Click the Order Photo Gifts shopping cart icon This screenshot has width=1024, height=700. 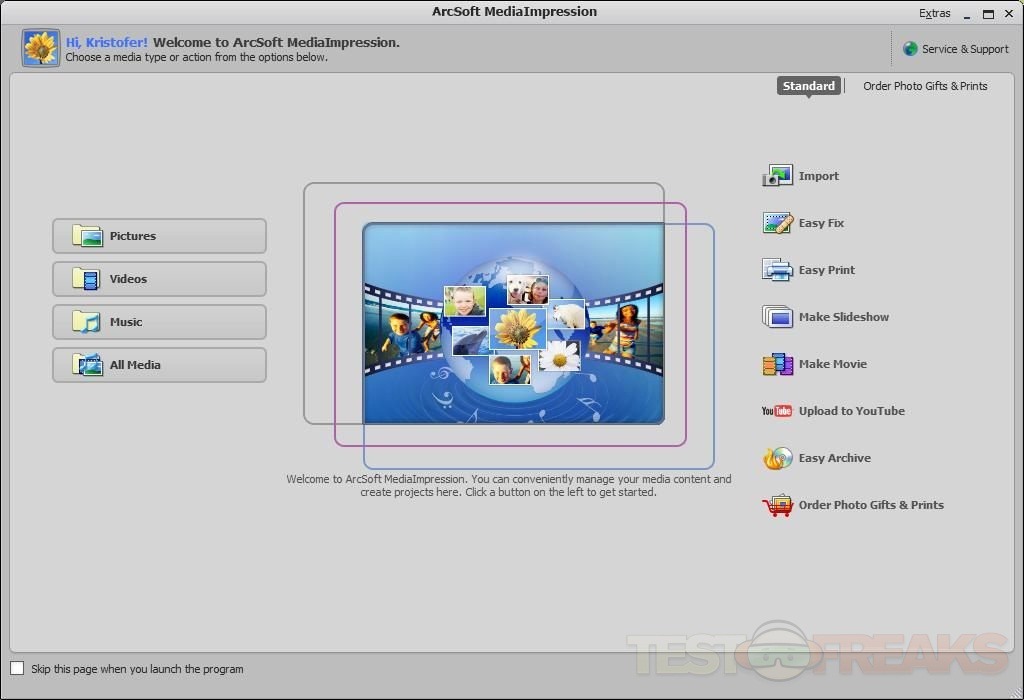(777, 505)
